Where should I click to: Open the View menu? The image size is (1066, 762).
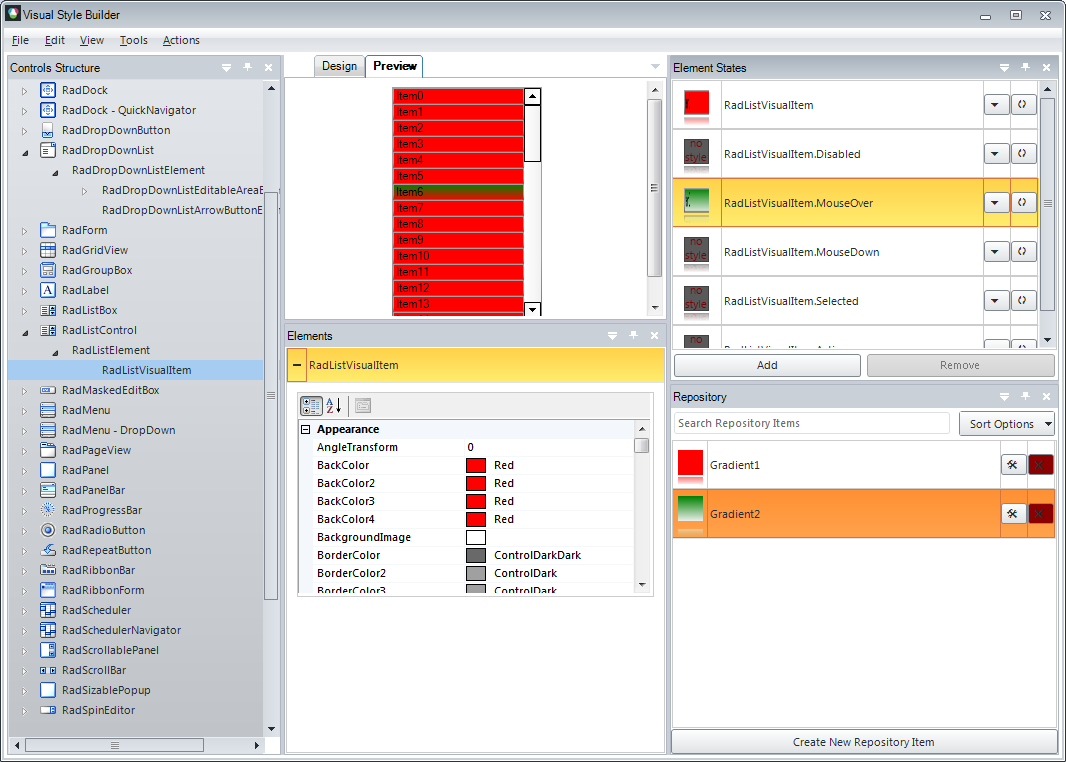coord(92,40)
